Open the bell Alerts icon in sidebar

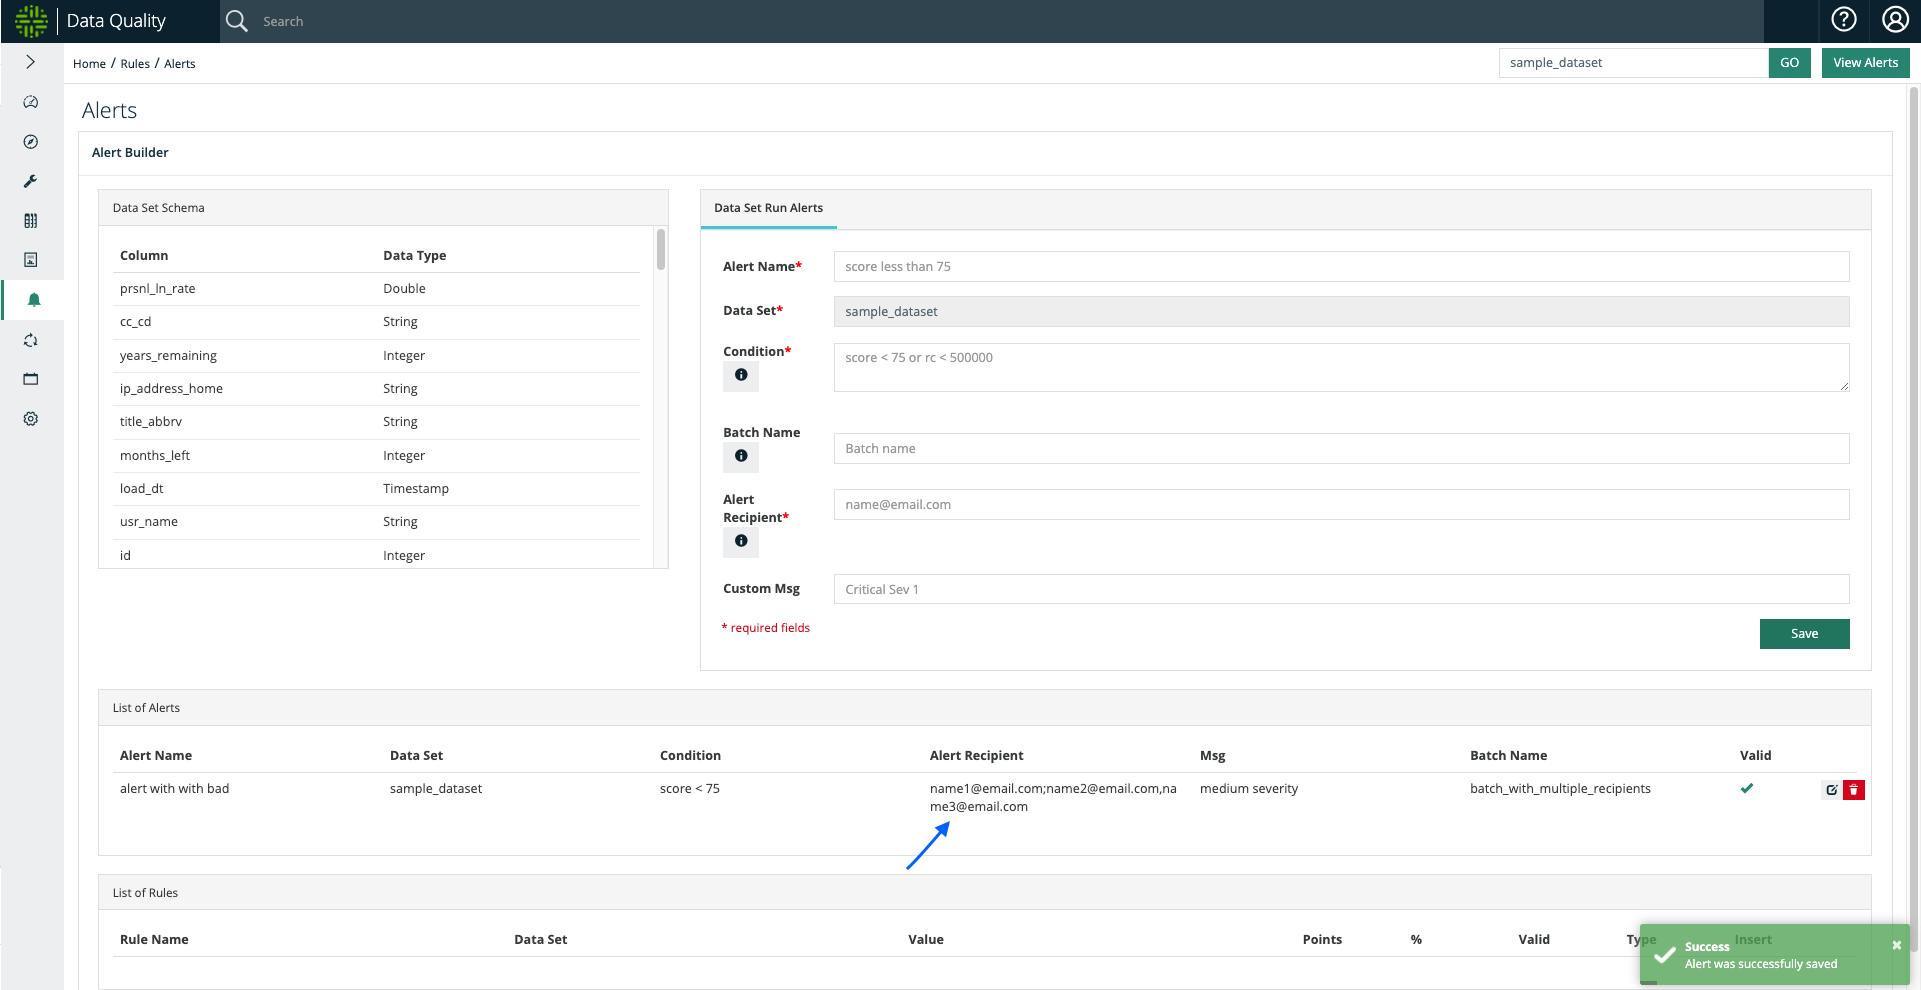pyautogui.click(x=33, y=300)
